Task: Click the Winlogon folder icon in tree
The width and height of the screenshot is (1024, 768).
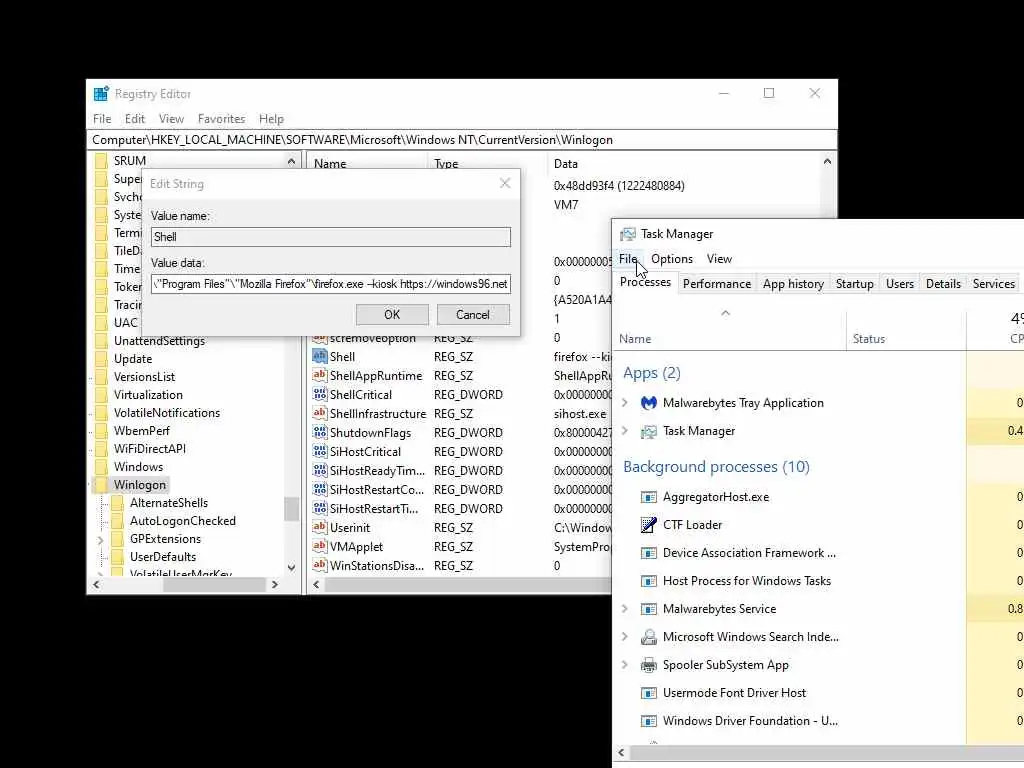Action: tap(101, 485)
